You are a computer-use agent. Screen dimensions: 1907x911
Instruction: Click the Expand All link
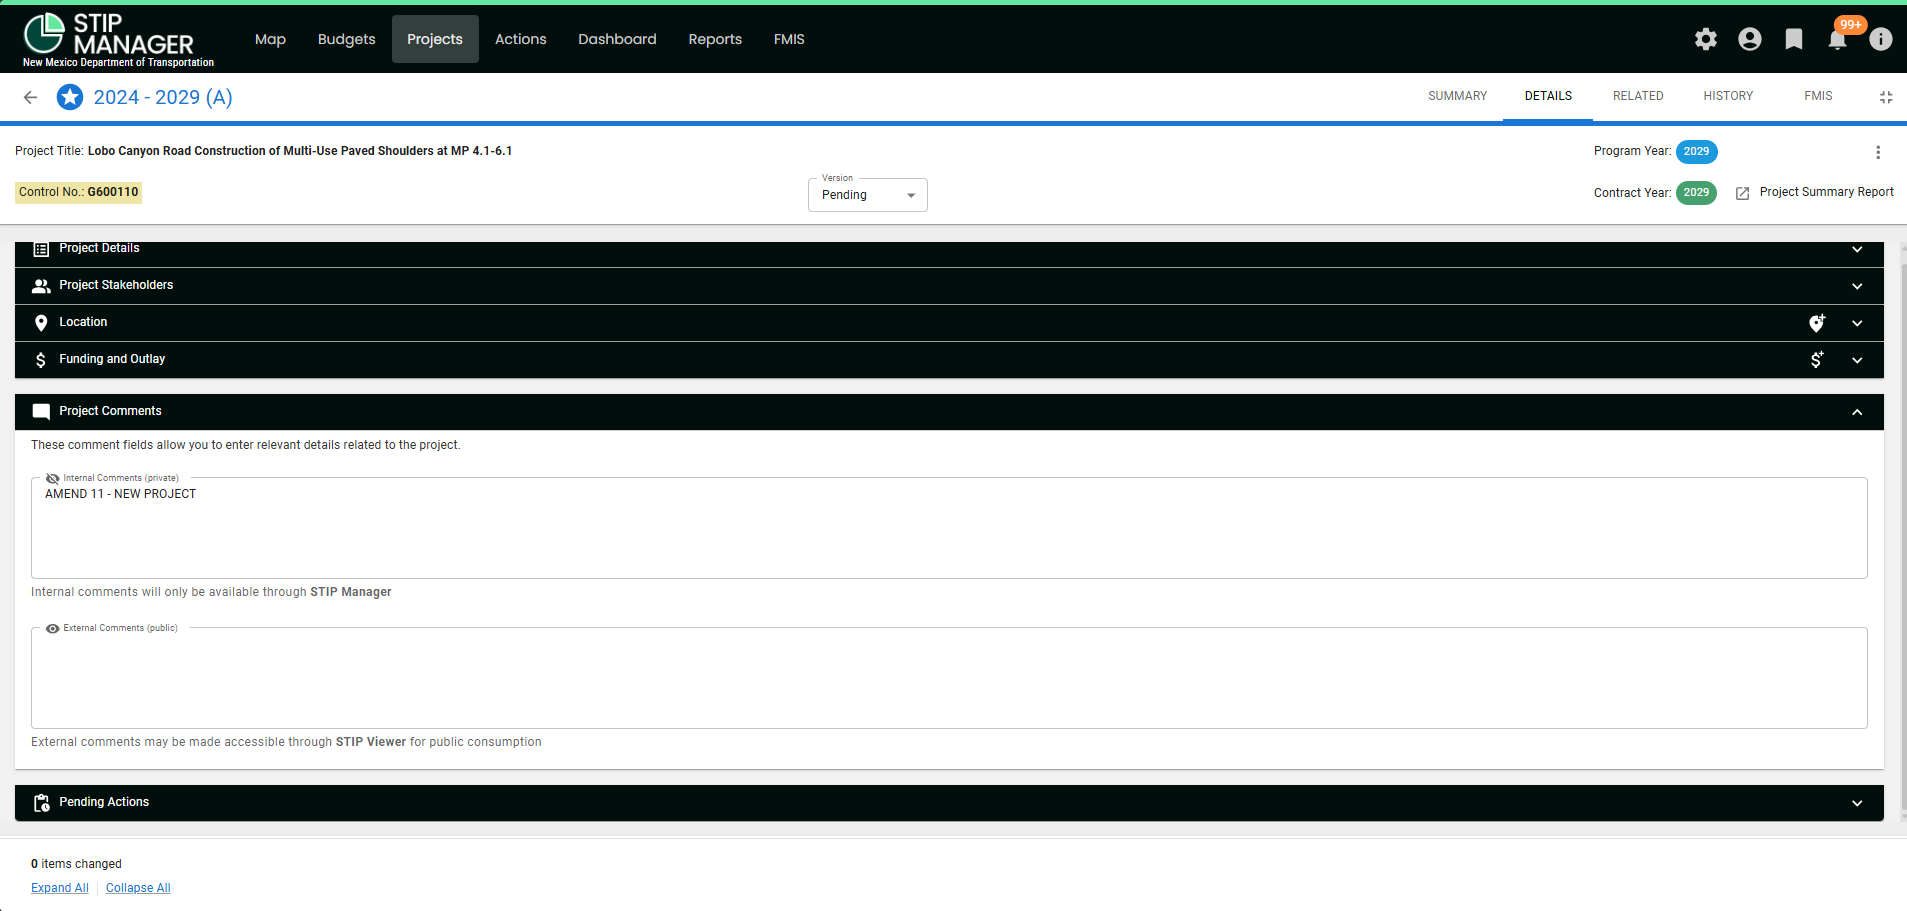[x=60, y=888]
